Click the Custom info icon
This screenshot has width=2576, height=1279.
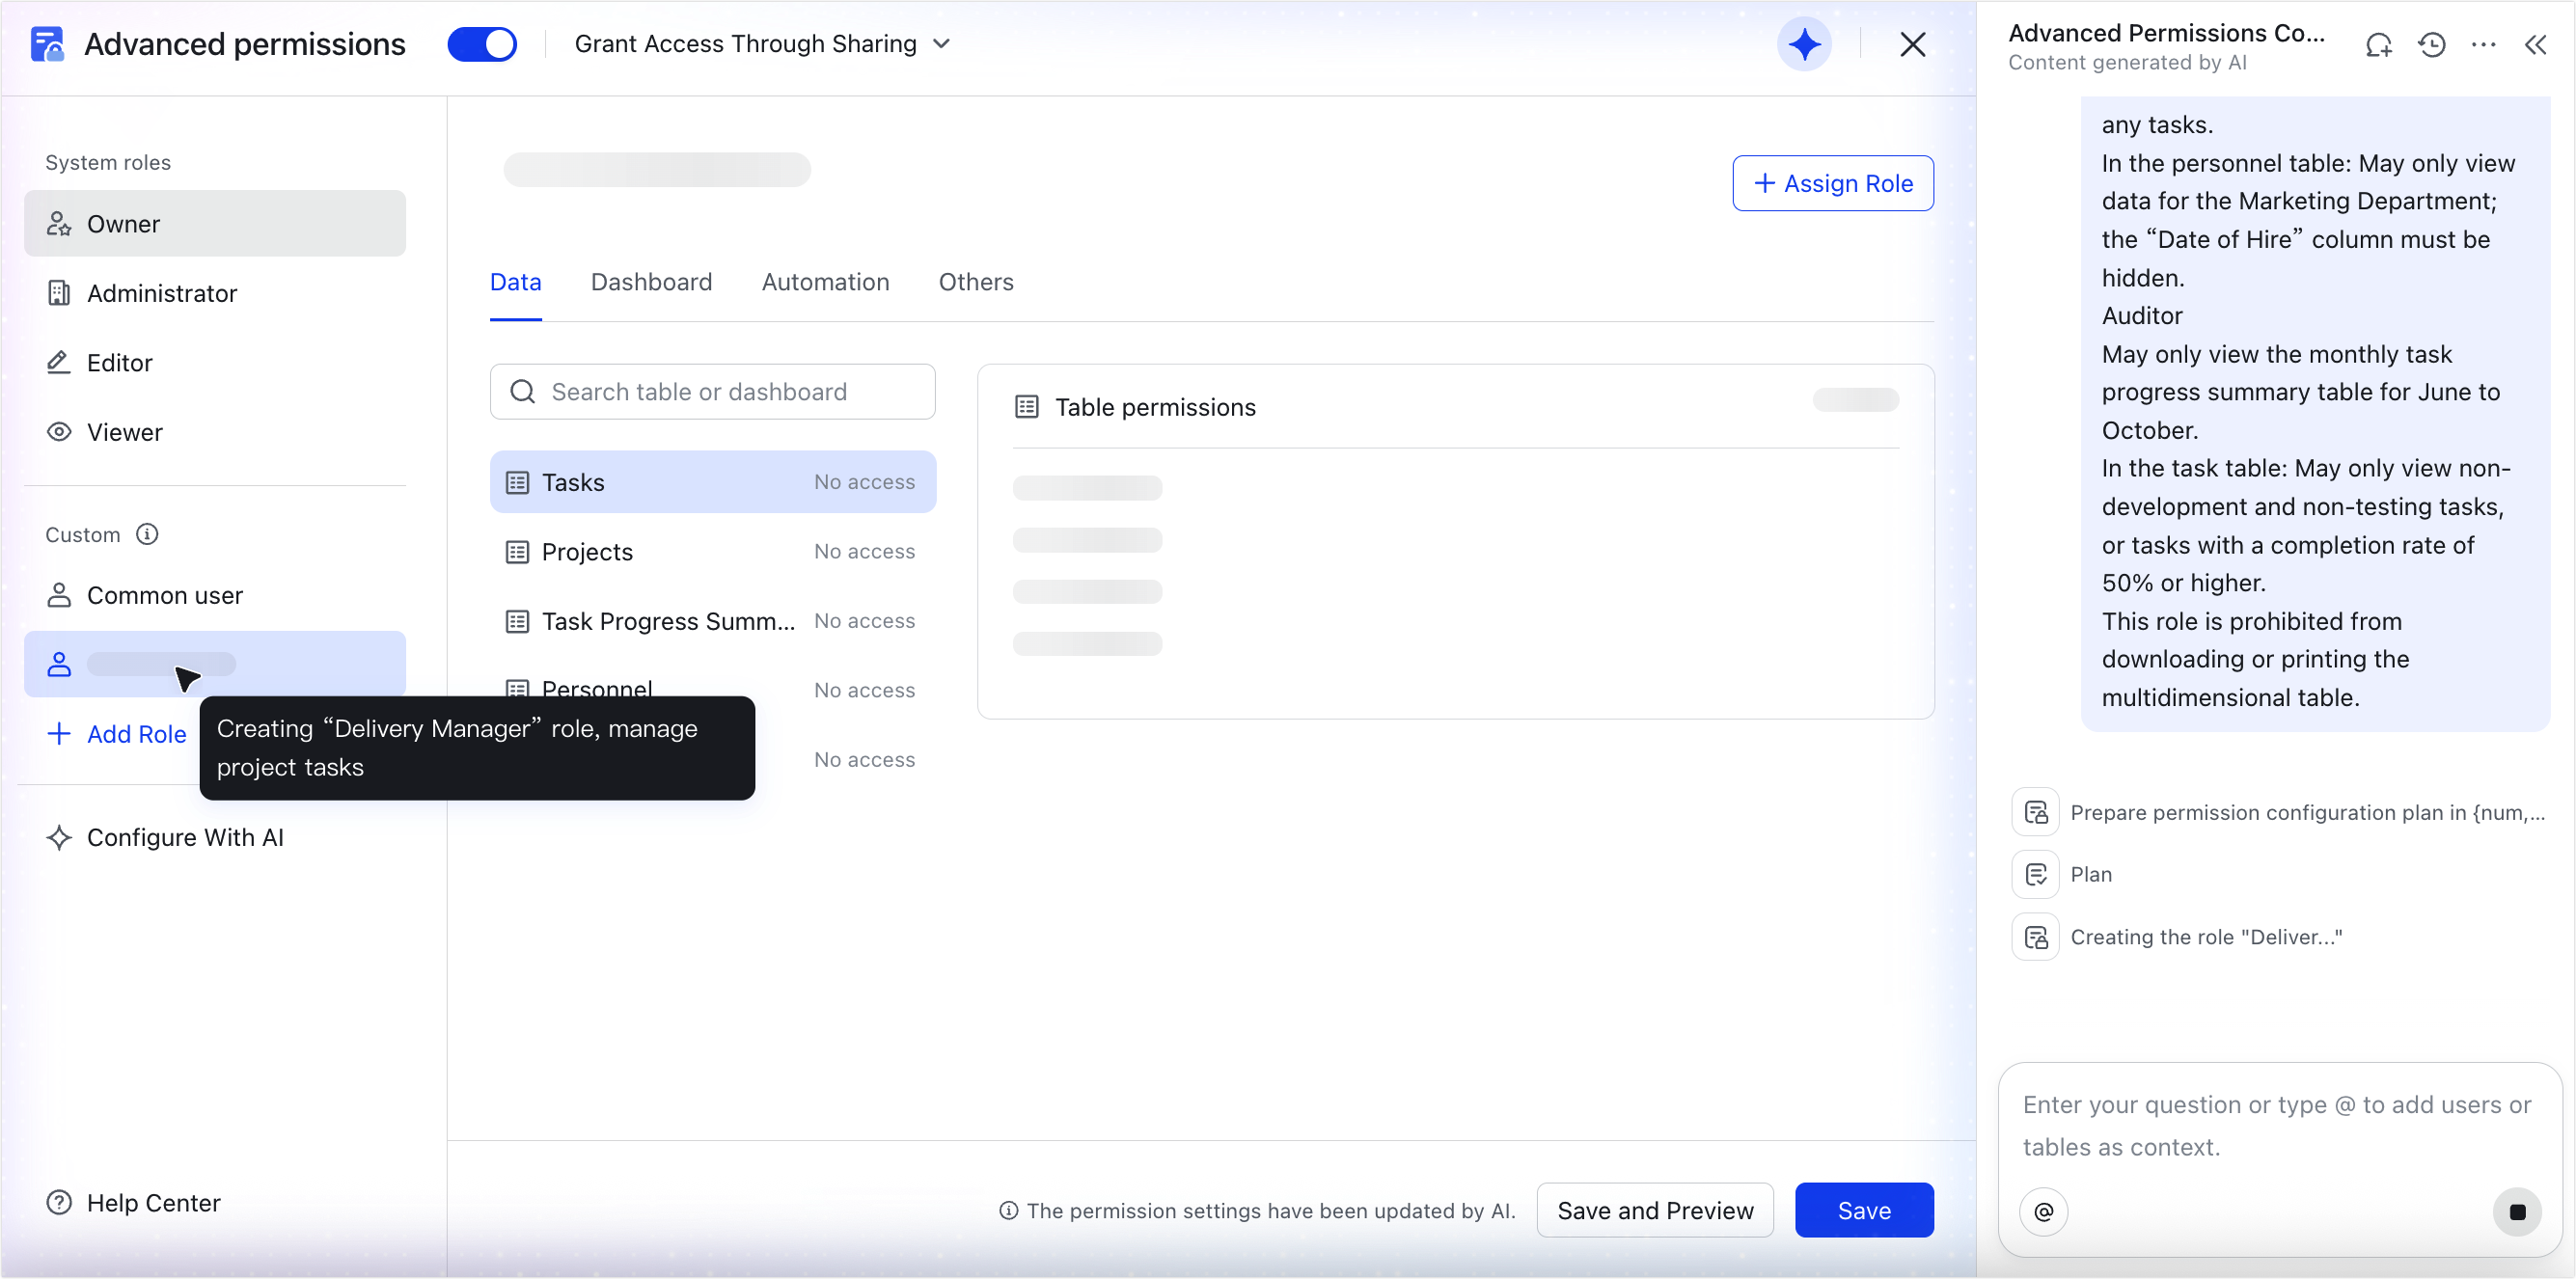(147, 534)
